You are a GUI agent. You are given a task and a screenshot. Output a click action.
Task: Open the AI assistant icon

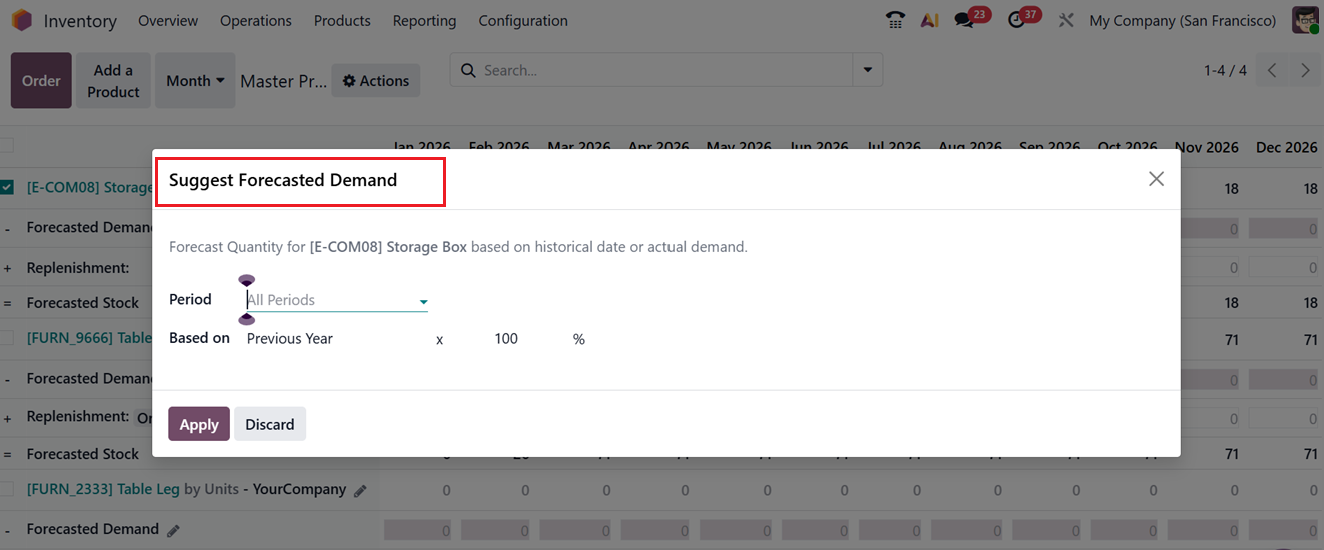[x=930, y=20]
